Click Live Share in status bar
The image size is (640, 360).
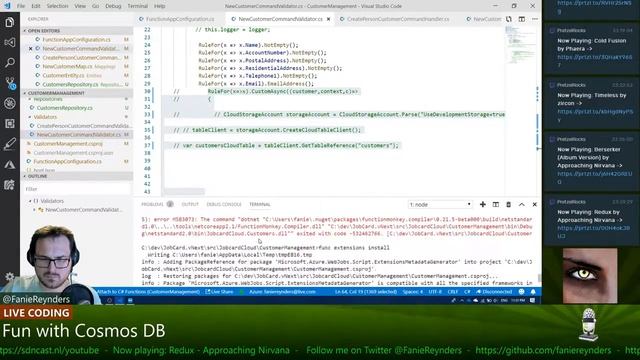[219, 292]
